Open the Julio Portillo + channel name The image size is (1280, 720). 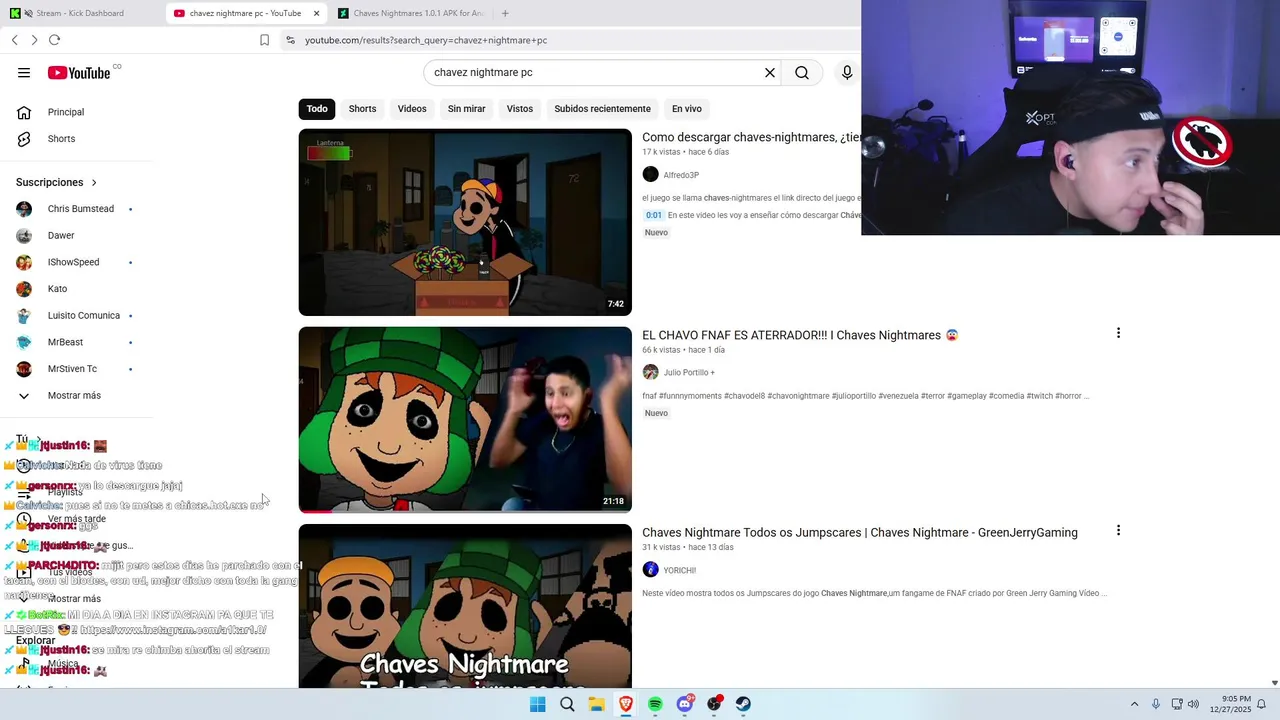click(689, 373)
